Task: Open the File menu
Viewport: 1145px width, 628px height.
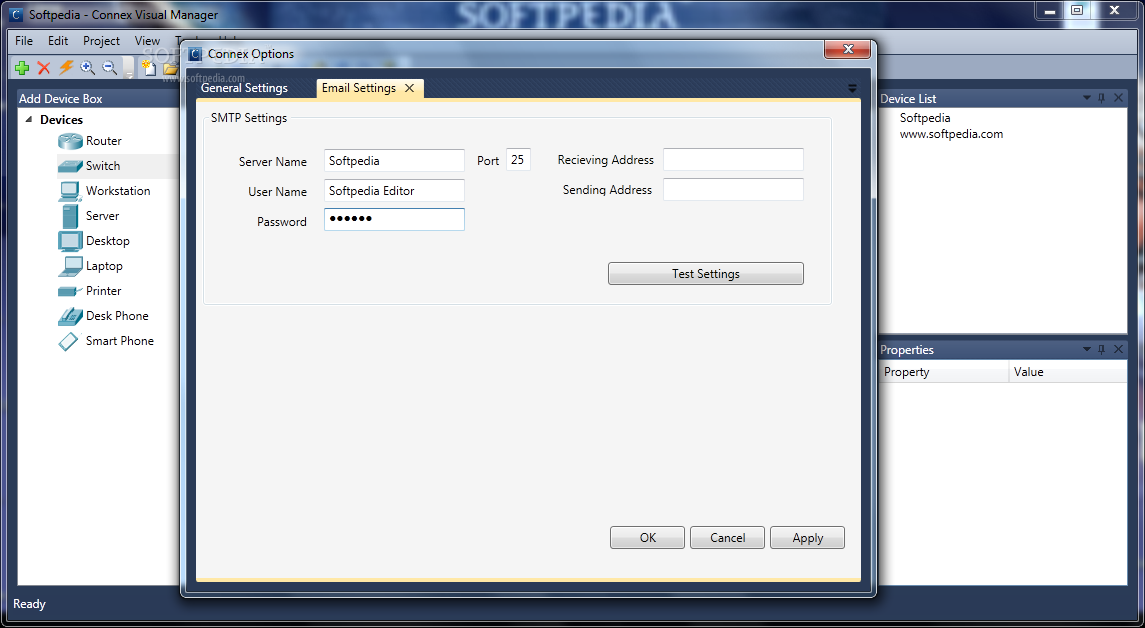Action: point(24,41)
